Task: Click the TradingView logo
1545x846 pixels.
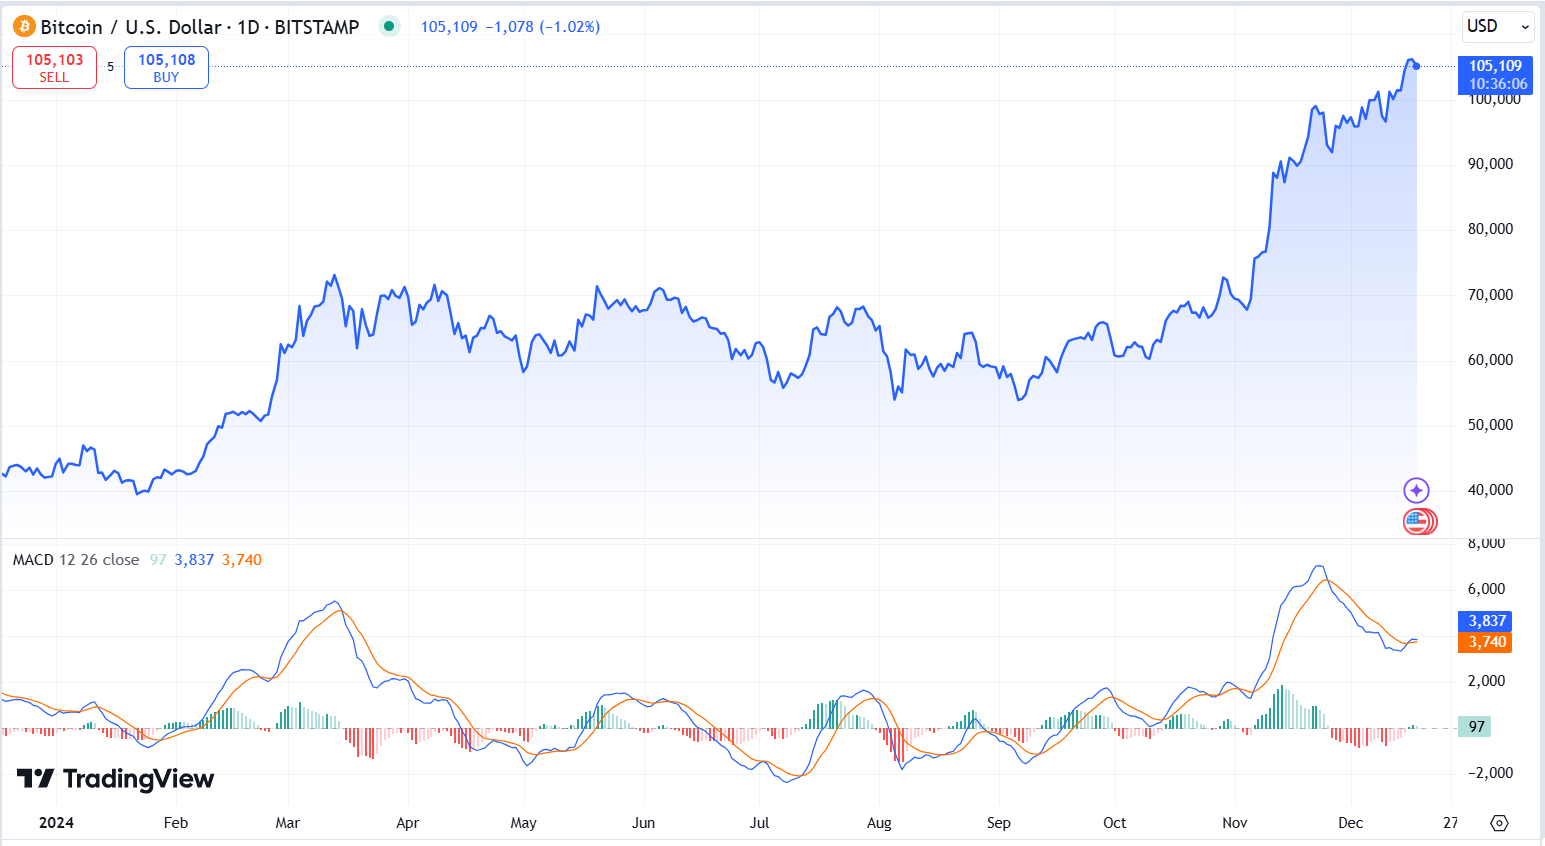Action: tap(115, 779)
